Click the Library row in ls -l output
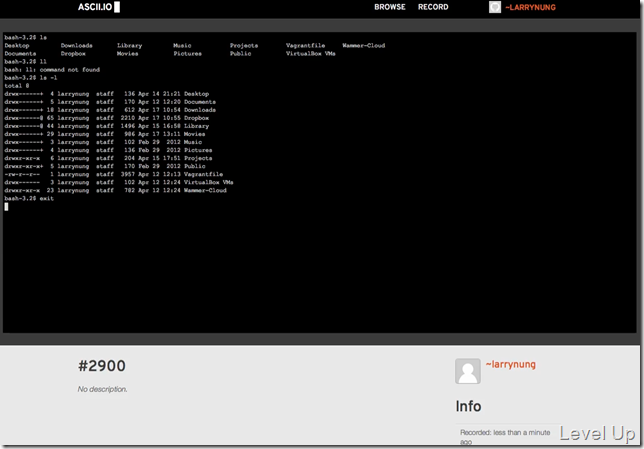Screen dimensions: 644x449 (107, 126)
